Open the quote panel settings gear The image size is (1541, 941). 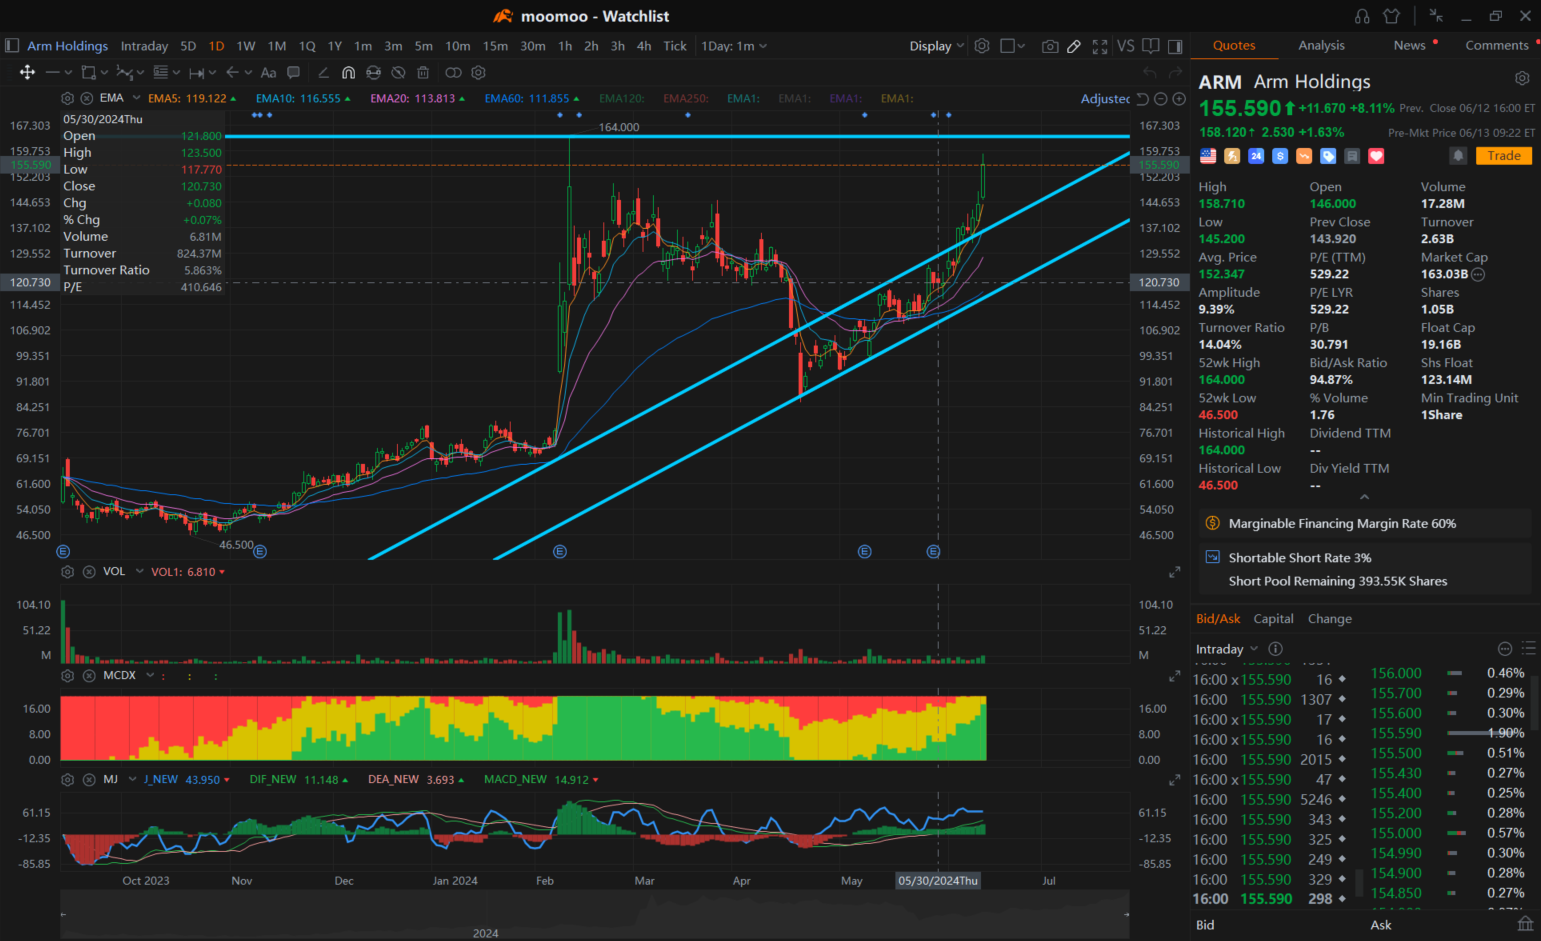1522,78
